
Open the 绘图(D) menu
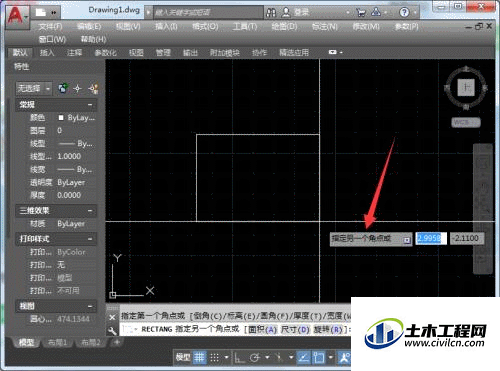pyautogui.click(x=284, y=27)
